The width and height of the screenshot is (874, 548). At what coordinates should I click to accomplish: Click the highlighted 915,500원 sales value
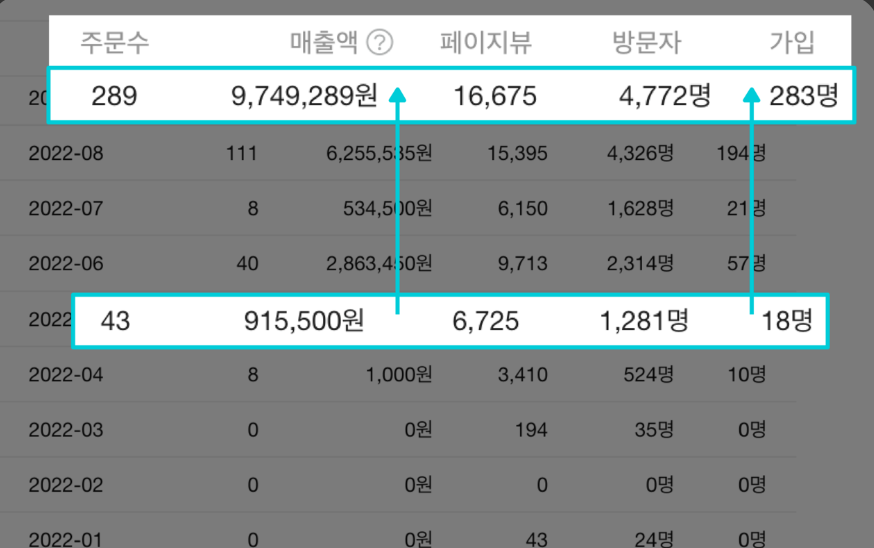point(304,321)
